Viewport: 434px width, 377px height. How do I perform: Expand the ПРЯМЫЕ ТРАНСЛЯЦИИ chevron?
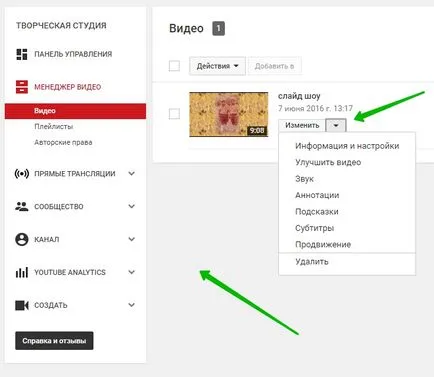tap(132, 174)
